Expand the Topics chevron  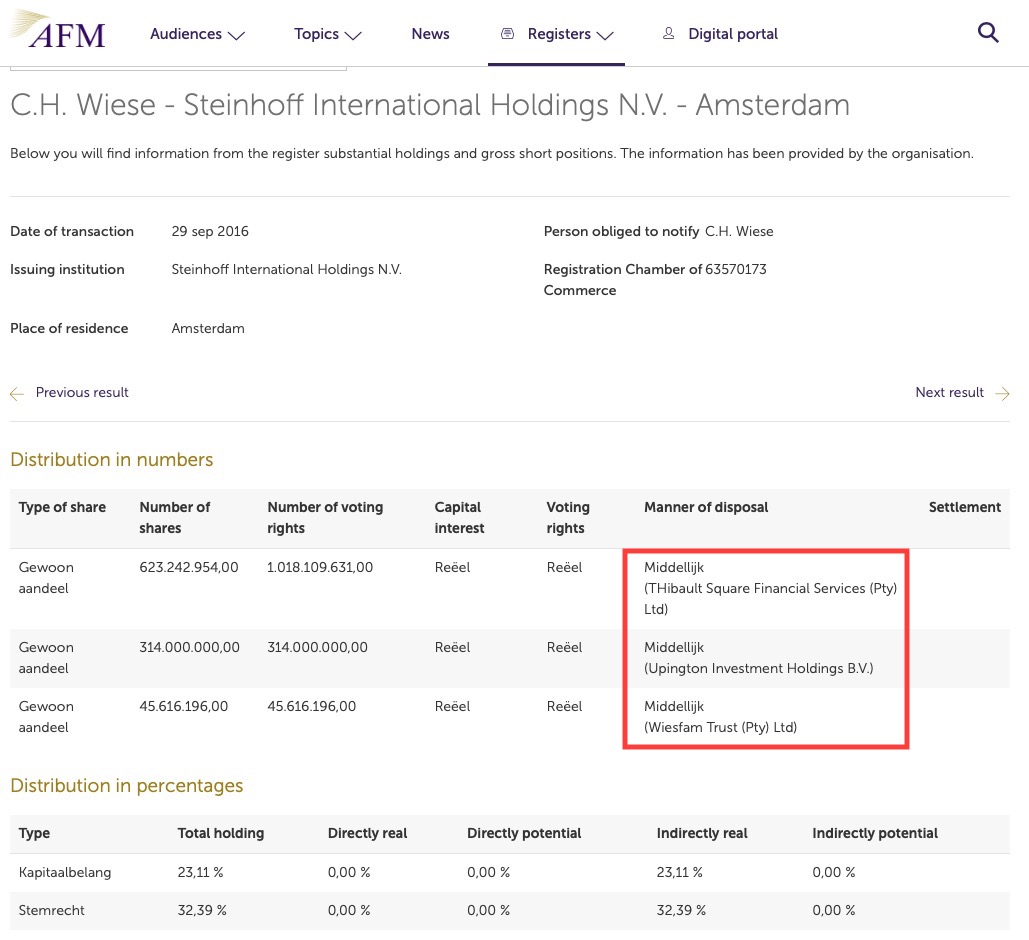coord(353,35)
